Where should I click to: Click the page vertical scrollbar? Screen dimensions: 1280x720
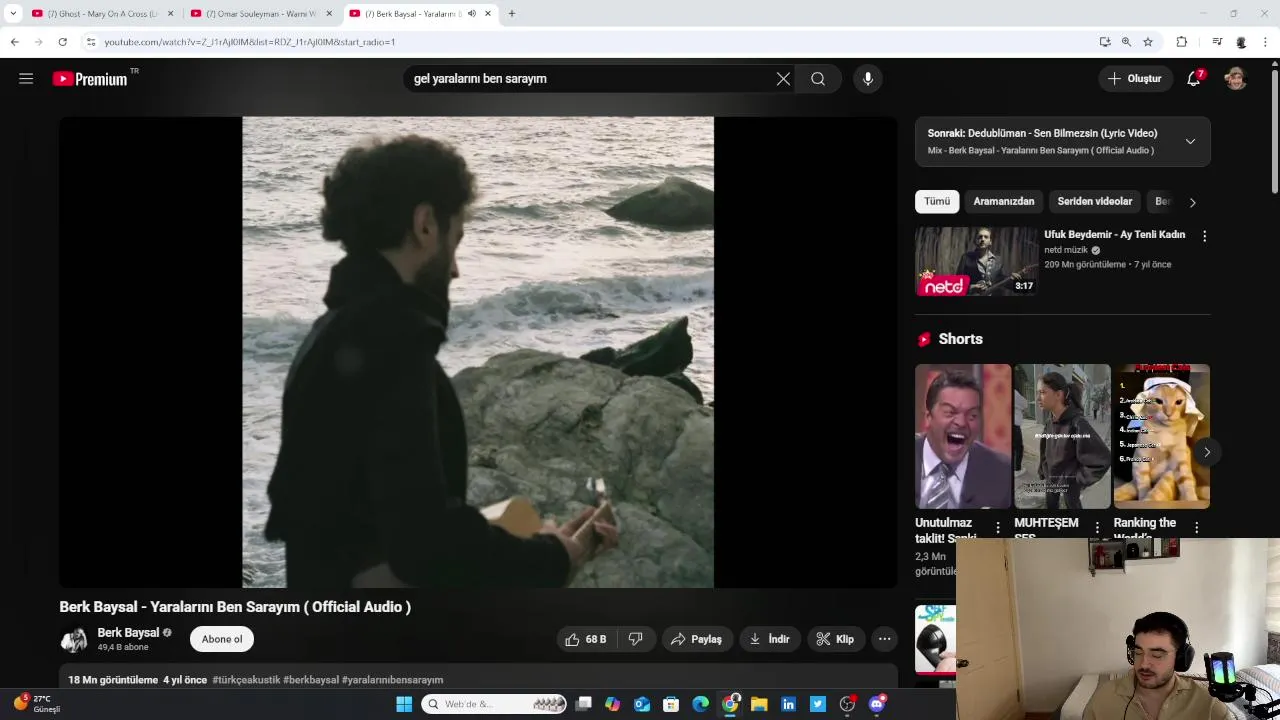click(x=1274, y=130)
